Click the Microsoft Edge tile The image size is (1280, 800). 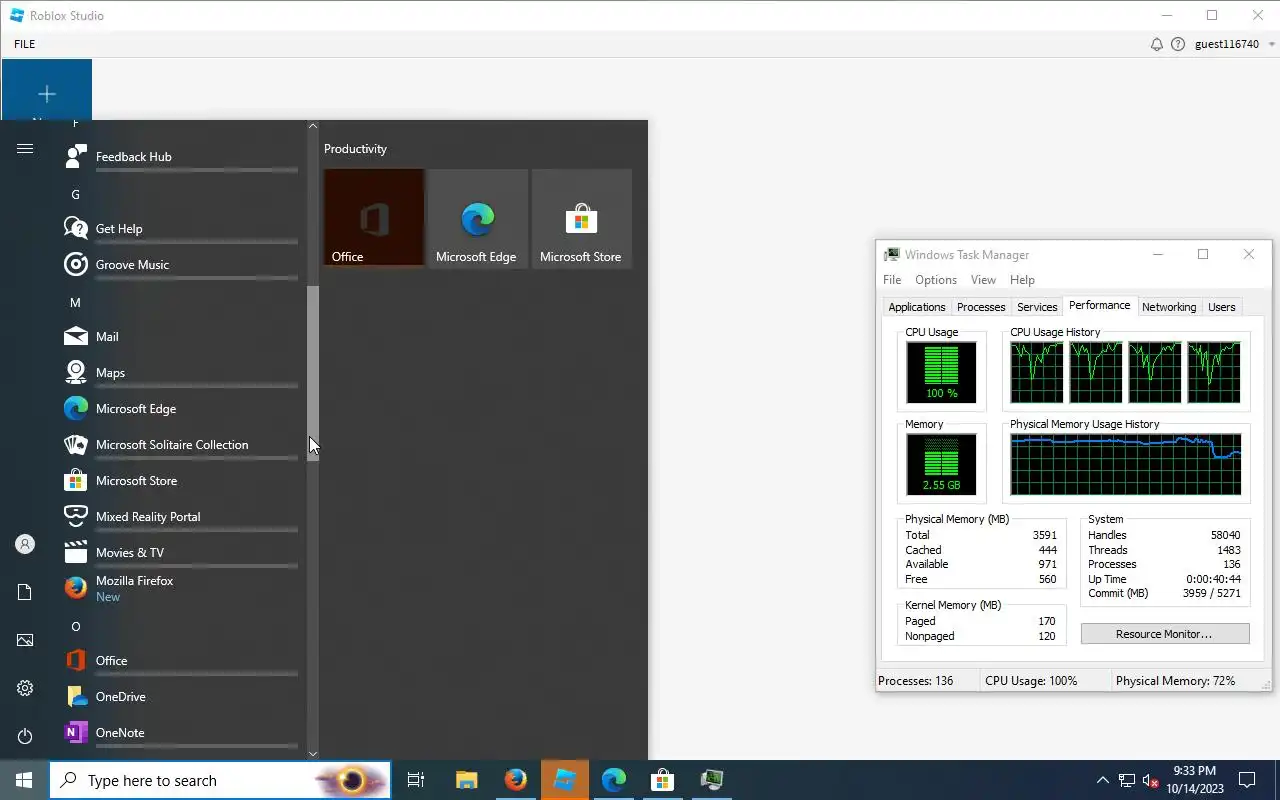[x=478, y=218]
